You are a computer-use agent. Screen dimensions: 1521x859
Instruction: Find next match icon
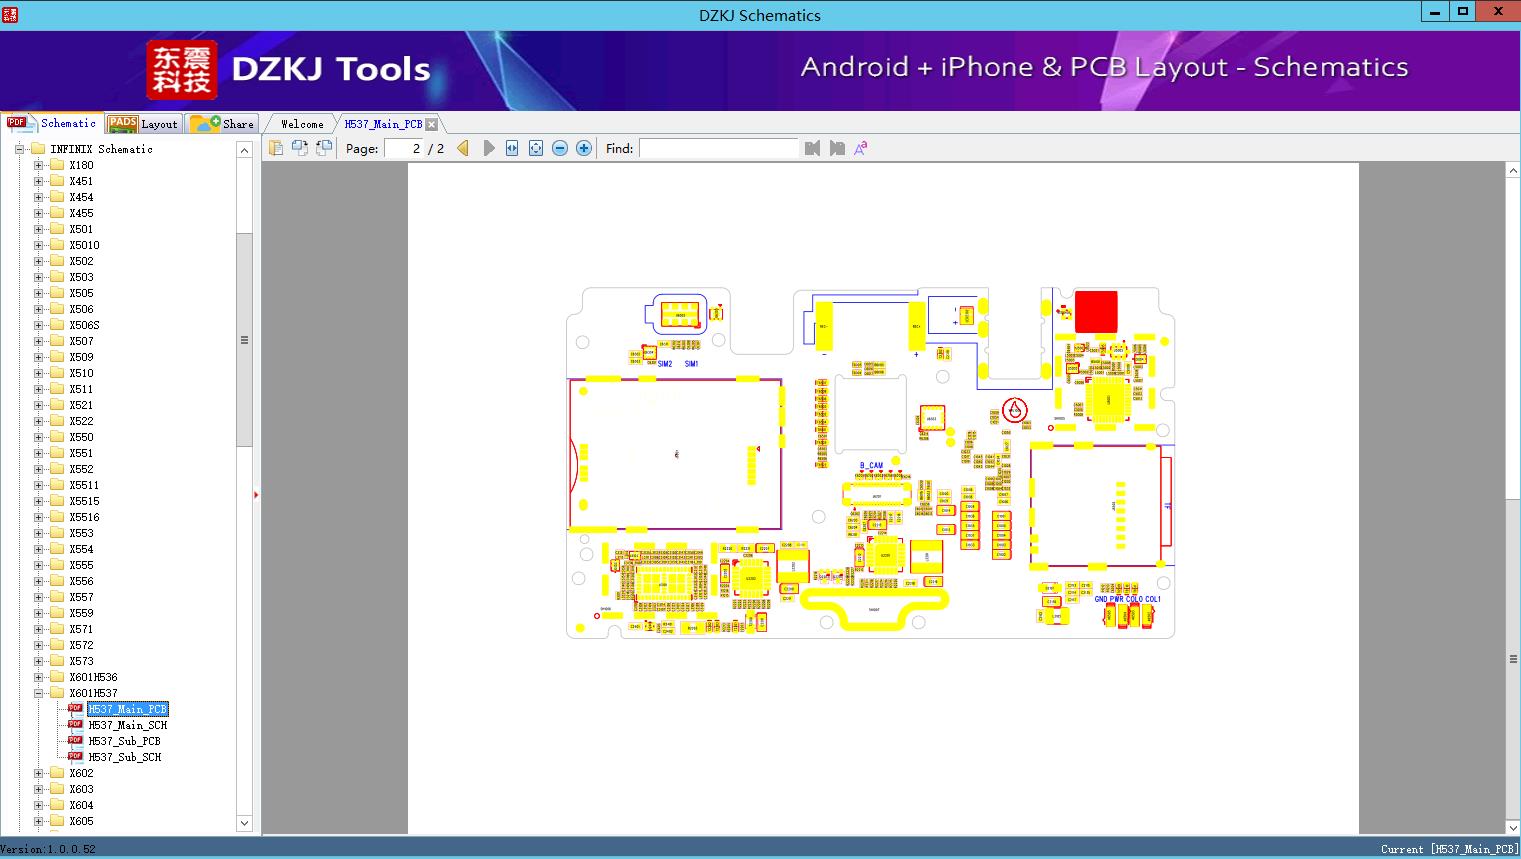click(837, 148)
